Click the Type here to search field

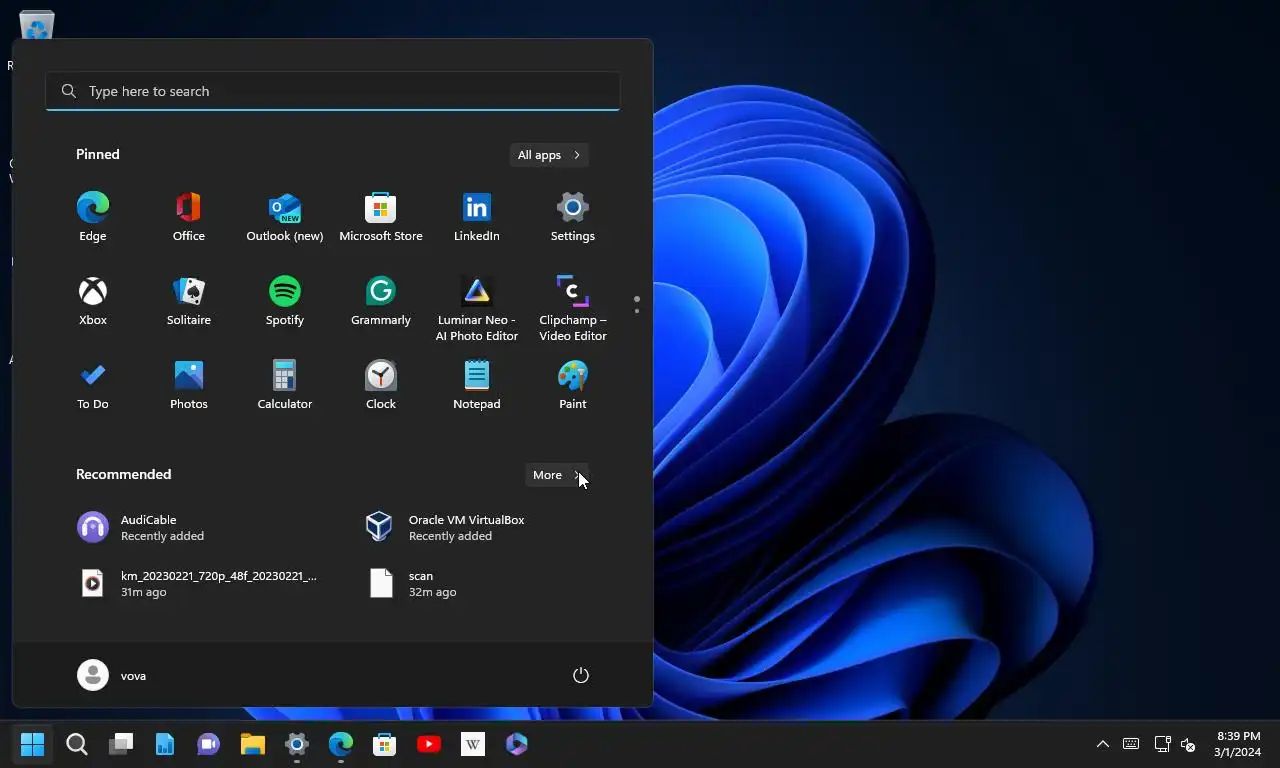point(333,91)
